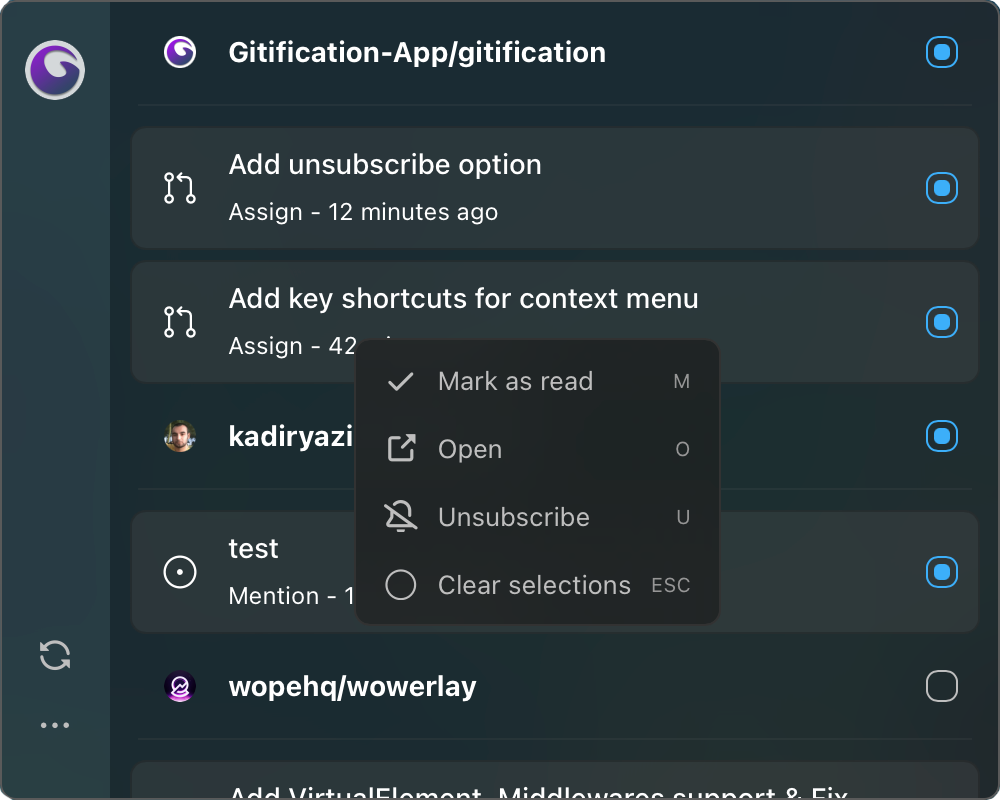Uncheck the Add unsubscribe option notification
The width and height of the screenshot is (1000, 800).
click(x=942, y=188)
